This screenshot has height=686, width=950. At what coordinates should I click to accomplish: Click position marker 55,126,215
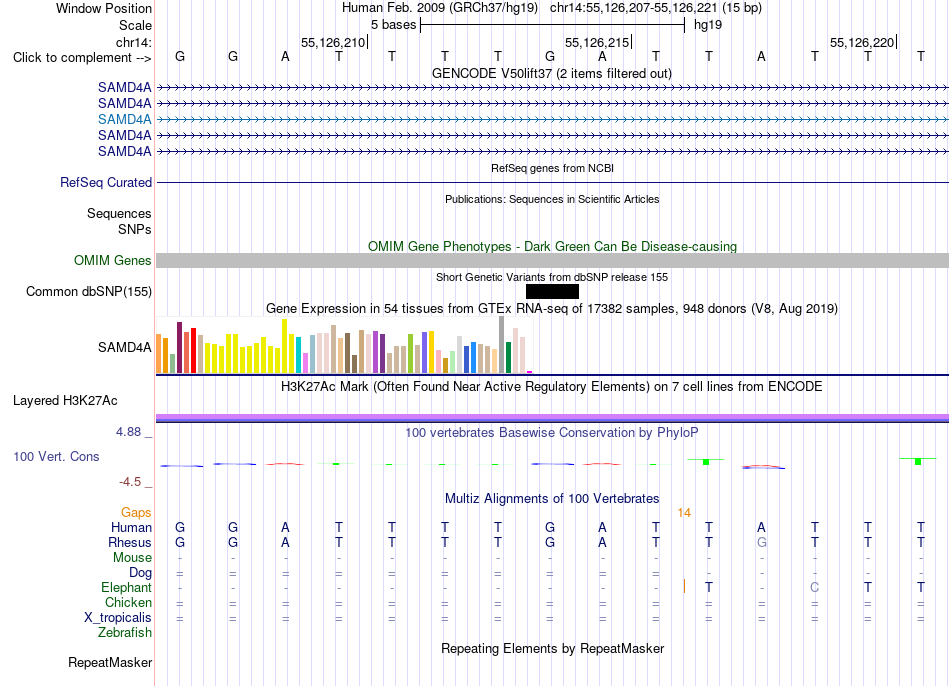[597, 42]
